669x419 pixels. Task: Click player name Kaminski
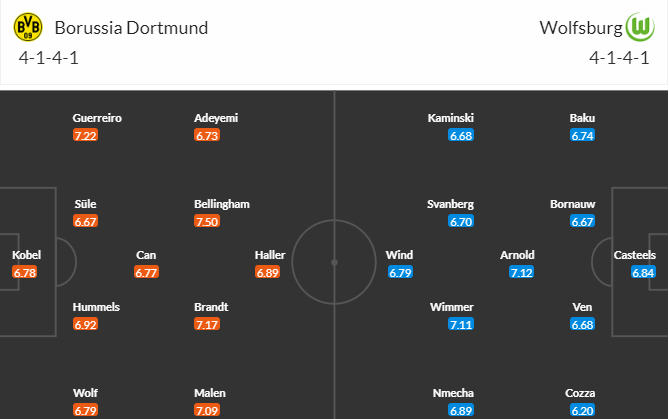pos(451,118)
